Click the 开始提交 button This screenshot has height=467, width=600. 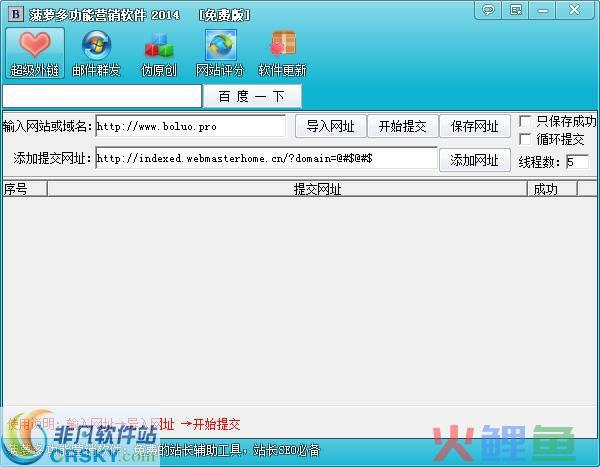[x=403, y=126]
